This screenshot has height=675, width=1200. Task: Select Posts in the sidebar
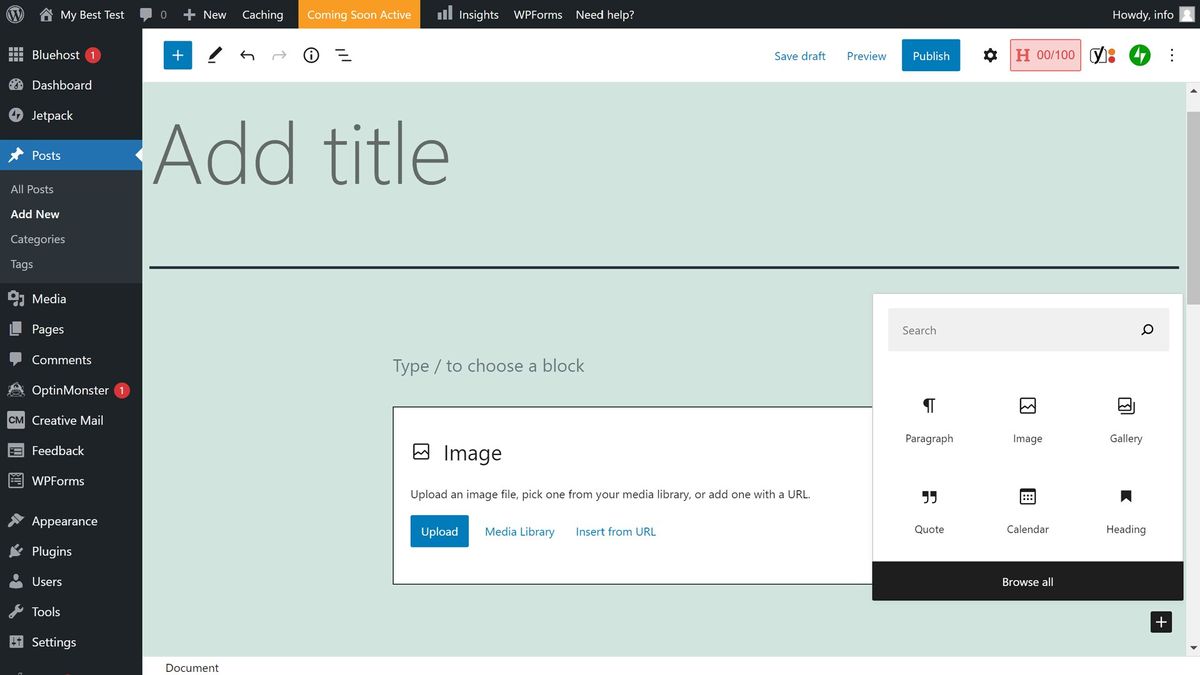click(71, 155)
